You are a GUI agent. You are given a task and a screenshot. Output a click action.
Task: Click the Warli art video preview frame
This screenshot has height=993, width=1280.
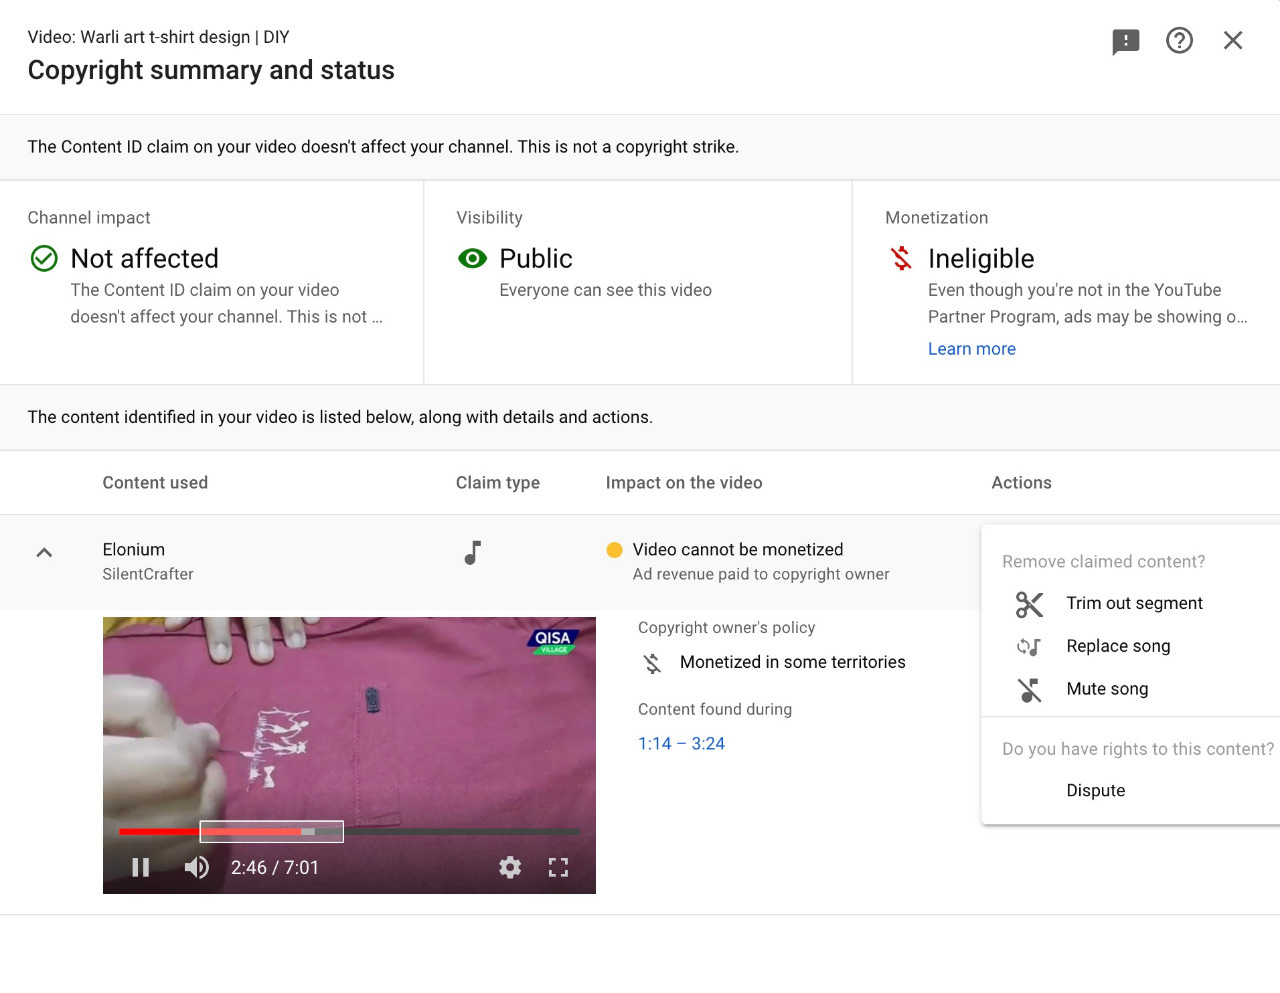point(349,720)
